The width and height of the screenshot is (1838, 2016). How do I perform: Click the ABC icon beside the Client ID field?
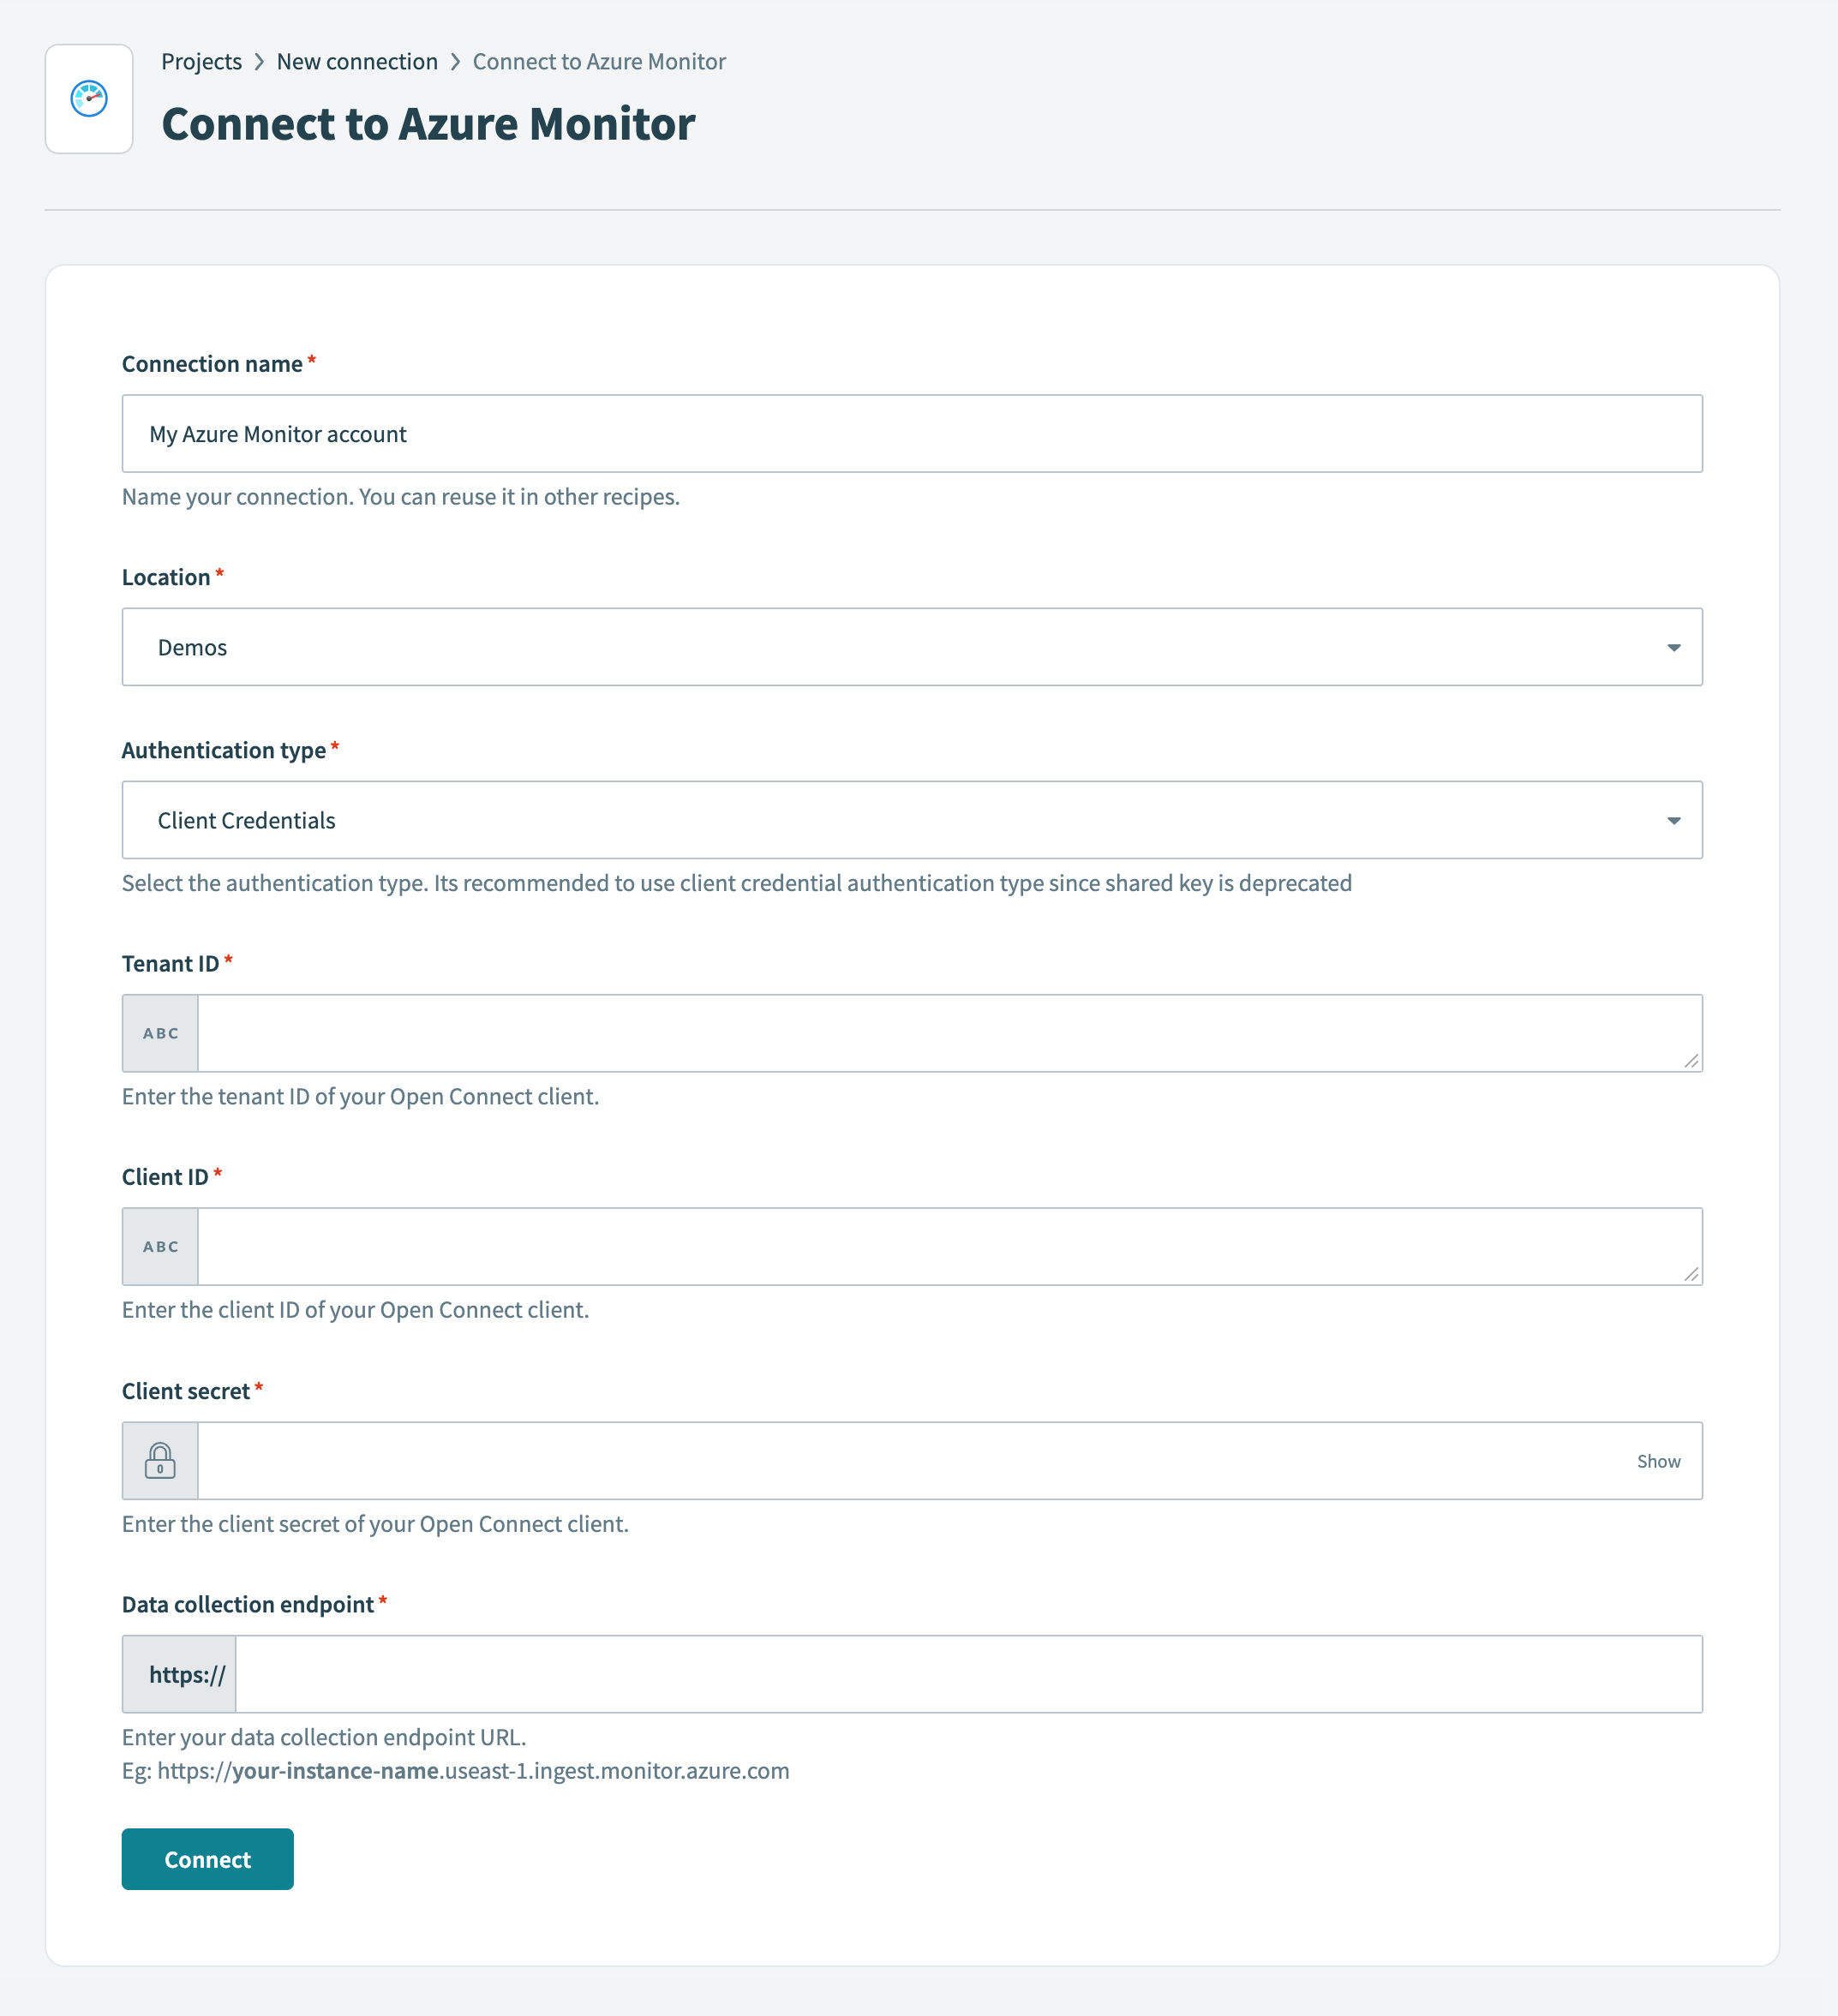coord(160,1246)
